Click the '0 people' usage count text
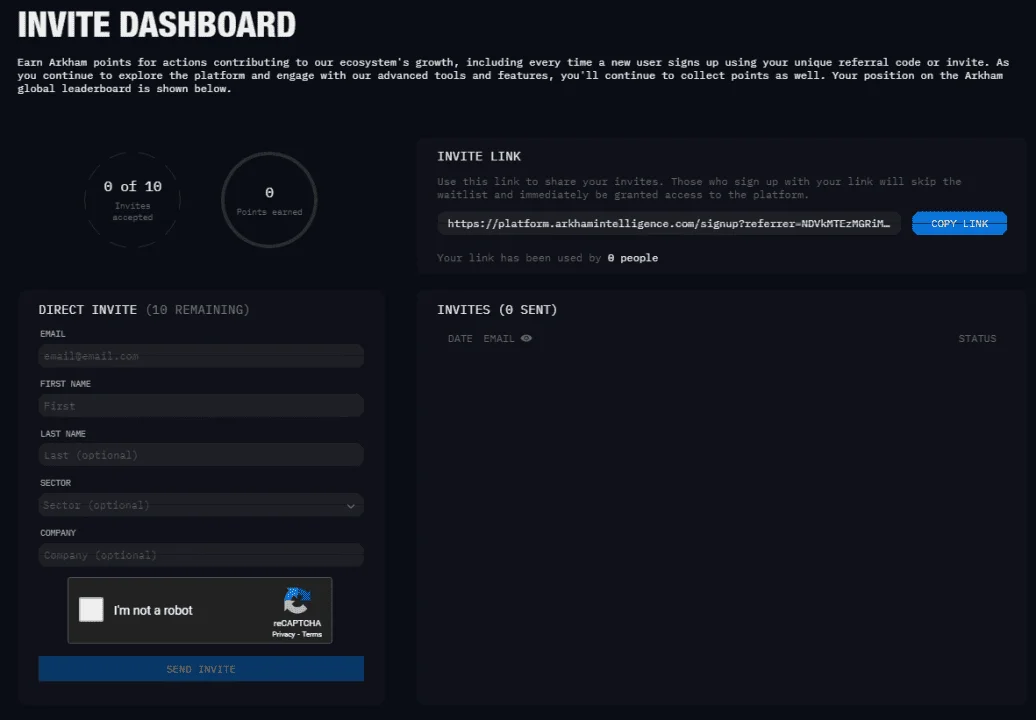The height and width of the screenshot is (720, 1036). pyautogui.click(x=632, y=258)
